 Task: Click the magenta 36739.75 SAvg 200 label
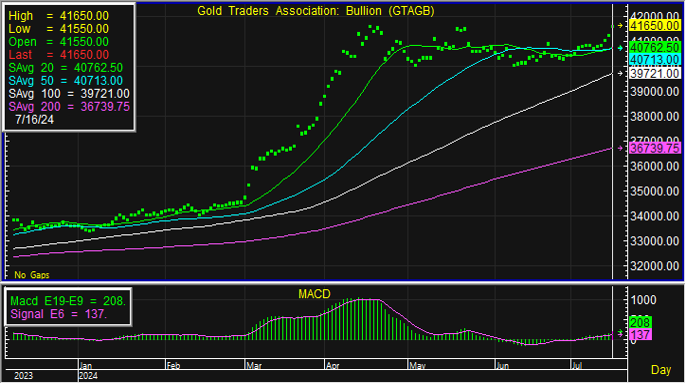coord(654,149)
